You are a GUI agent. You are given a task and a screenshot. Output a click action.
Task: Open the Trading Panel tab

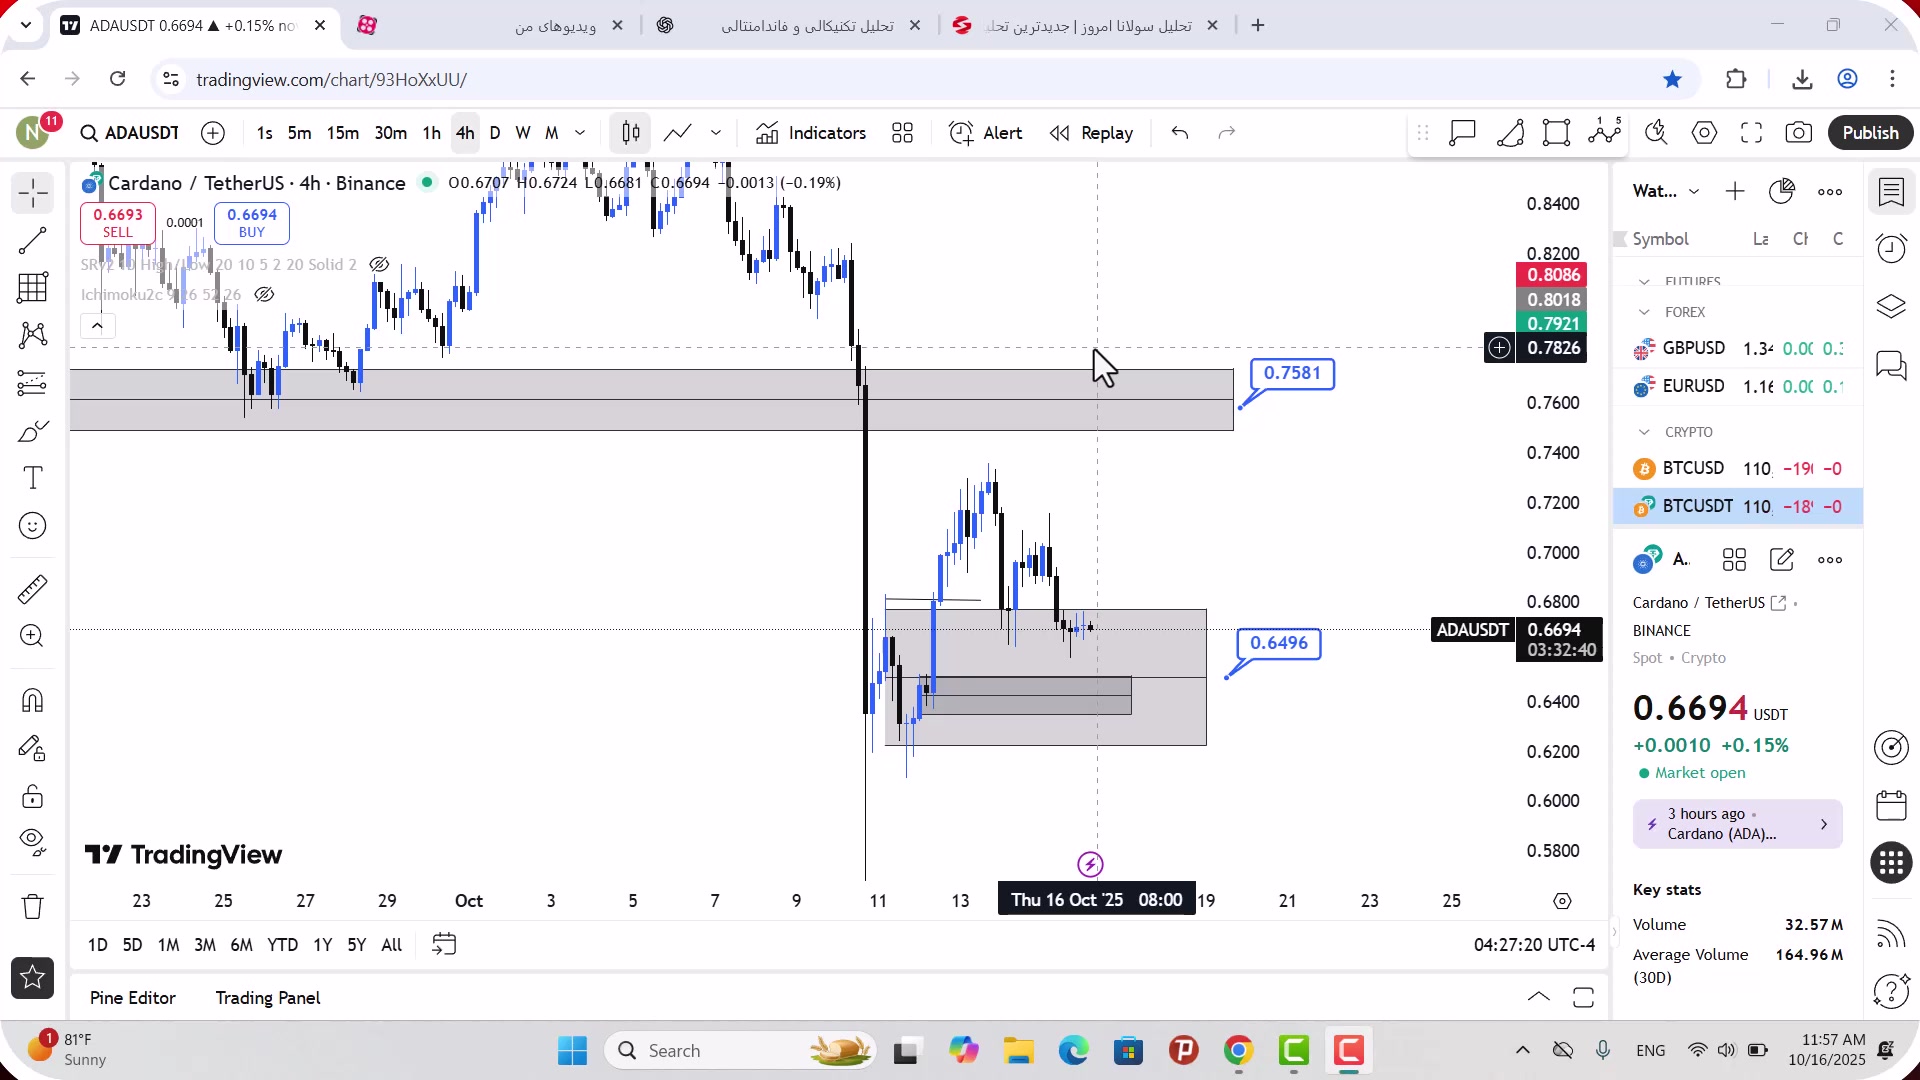[268, 998]
